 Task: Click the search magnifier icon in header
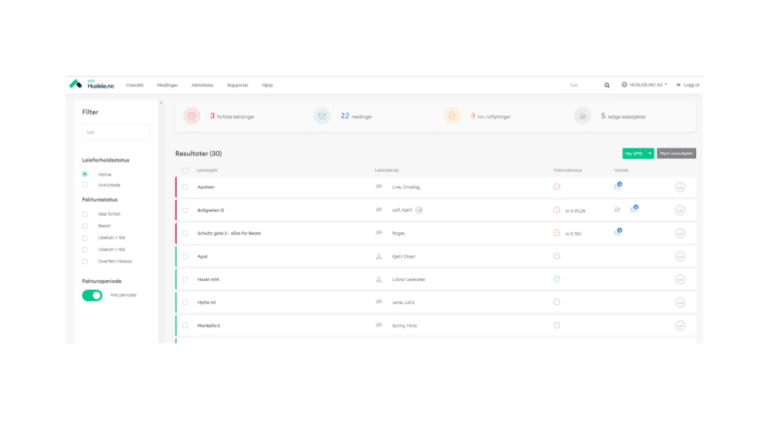[606, 85]
